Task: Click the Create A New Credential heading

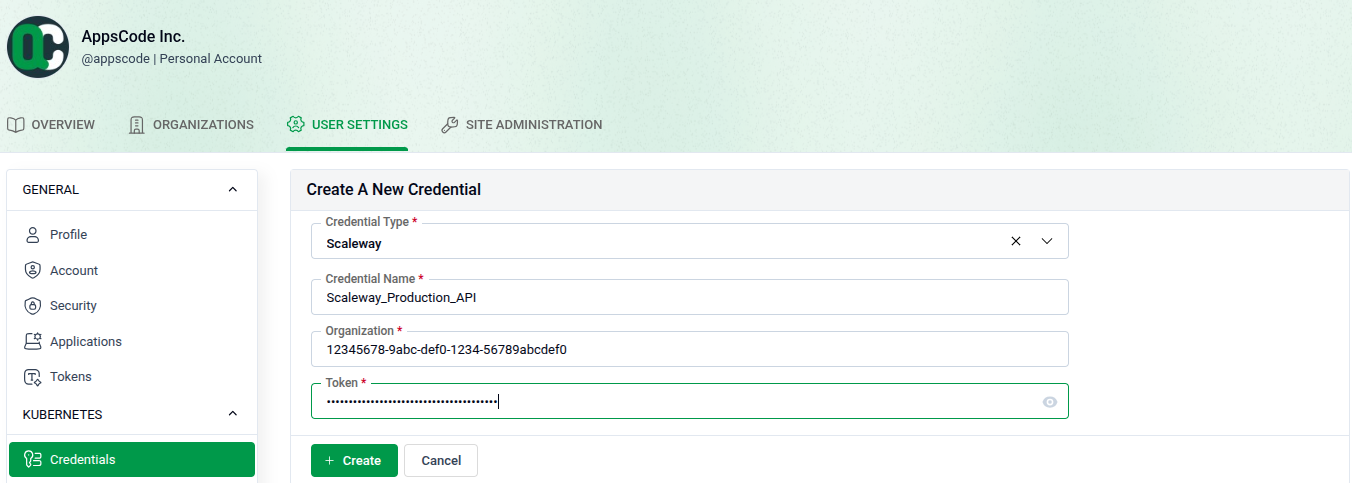Action: [x=394, y=189]
